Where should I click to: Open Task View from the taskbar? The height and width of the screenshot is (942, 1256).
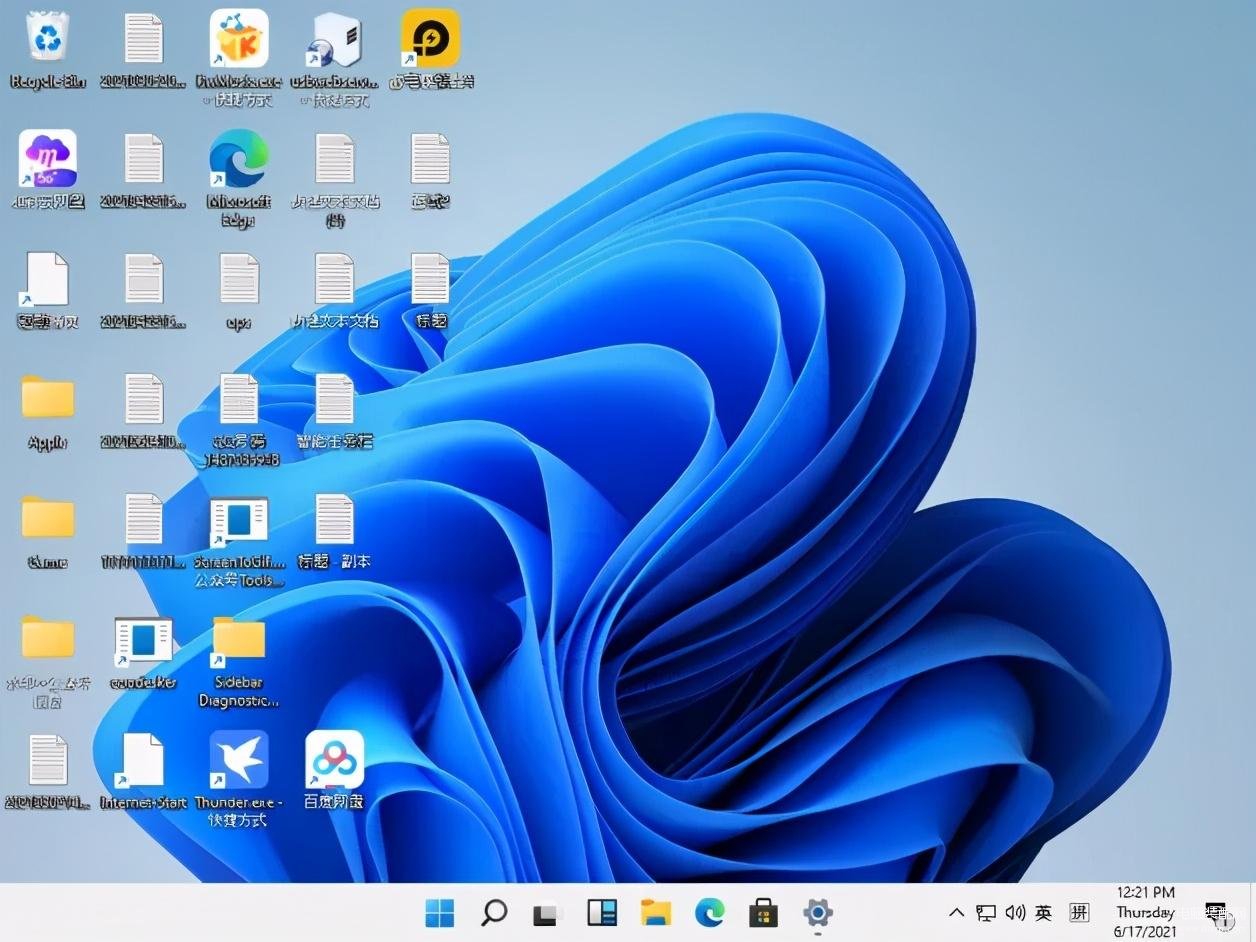547,912
